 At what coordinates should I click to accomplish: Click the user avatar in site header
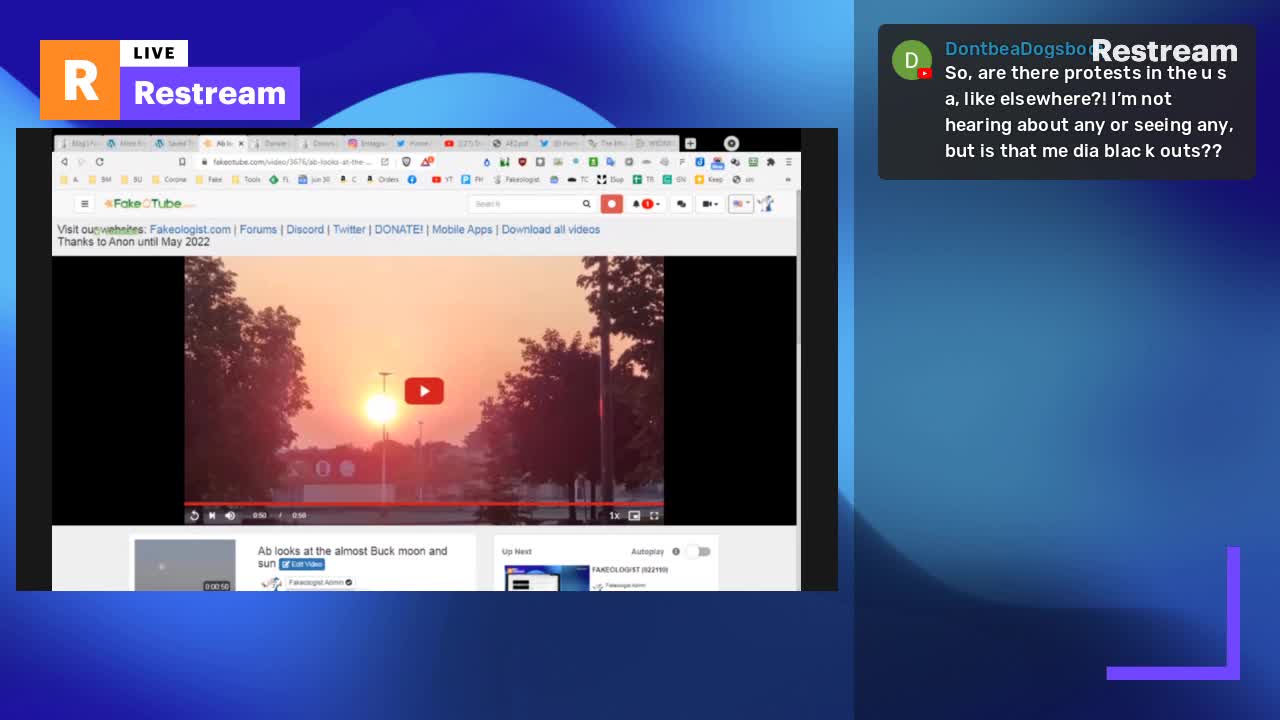(766, 204)
